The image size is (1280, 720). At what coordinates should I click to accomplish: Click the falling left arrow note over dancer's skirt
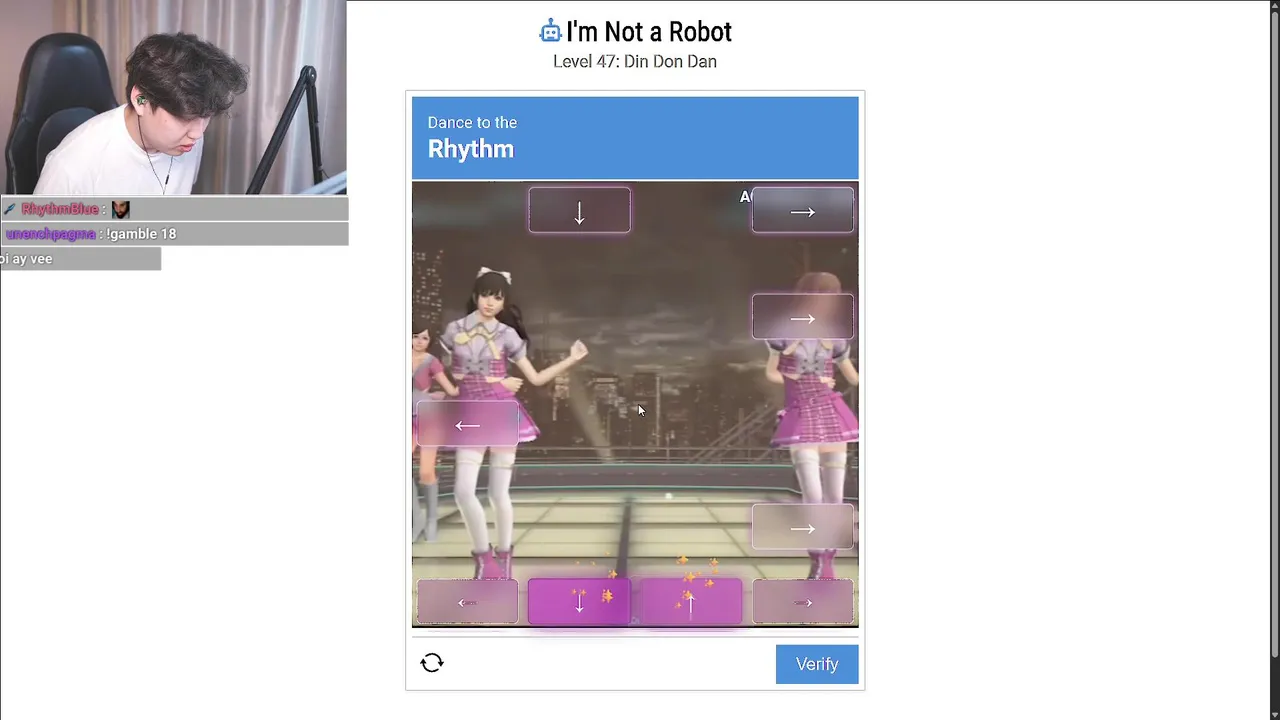click(467, 424)
